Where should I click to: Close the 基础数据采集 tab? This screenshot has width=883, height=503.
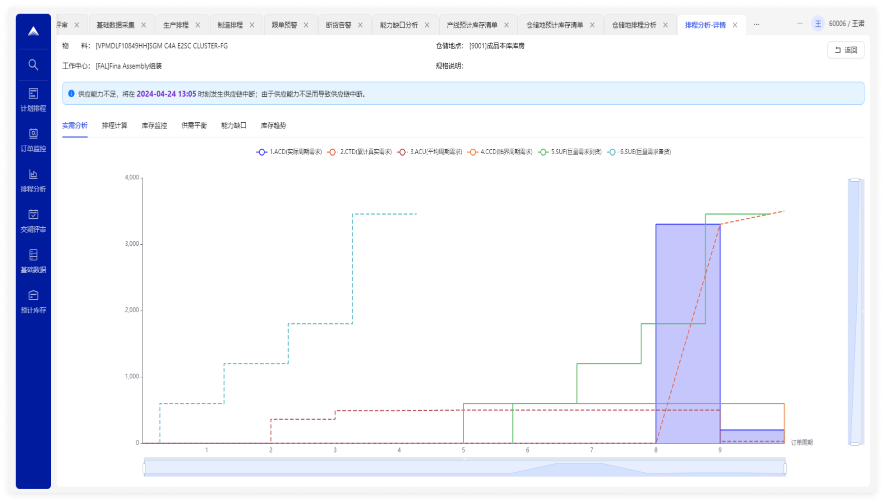click(144, 25)
